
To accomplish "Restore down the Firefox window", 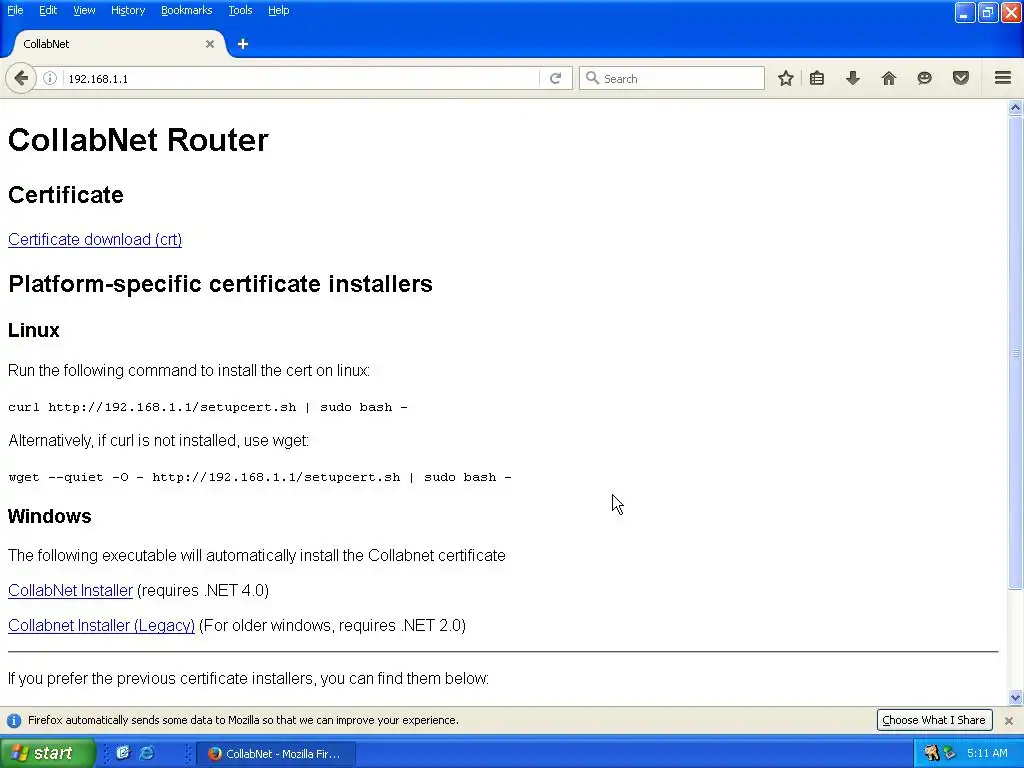I will coord(988,12).
